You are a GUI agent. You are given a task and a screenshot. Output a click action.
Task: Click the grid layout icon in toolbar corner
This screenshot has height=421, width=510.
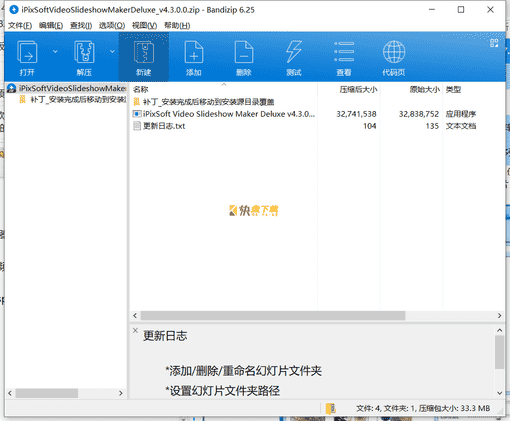tap(494, 43)
